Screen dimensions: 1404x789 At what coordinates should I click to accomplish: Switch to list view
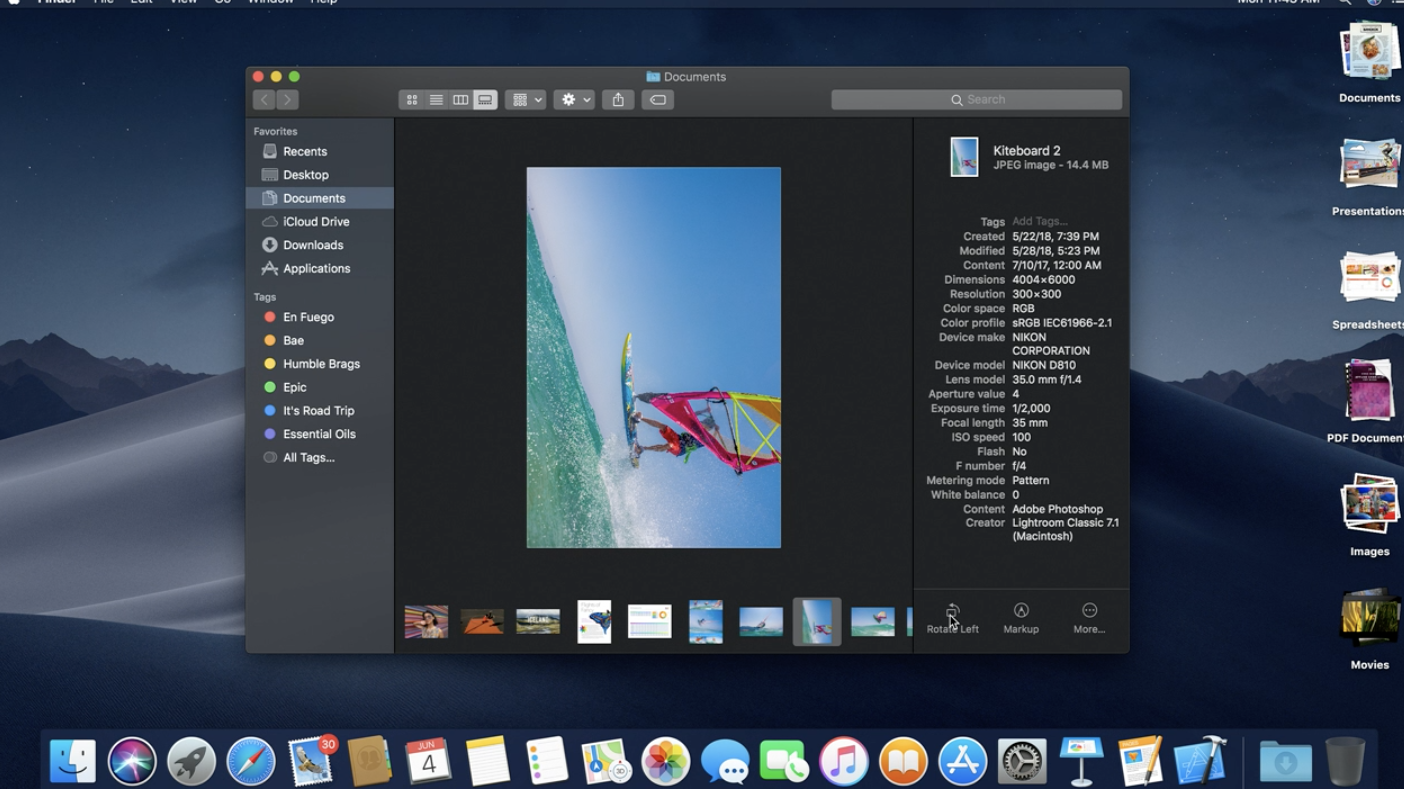[436, 100]
